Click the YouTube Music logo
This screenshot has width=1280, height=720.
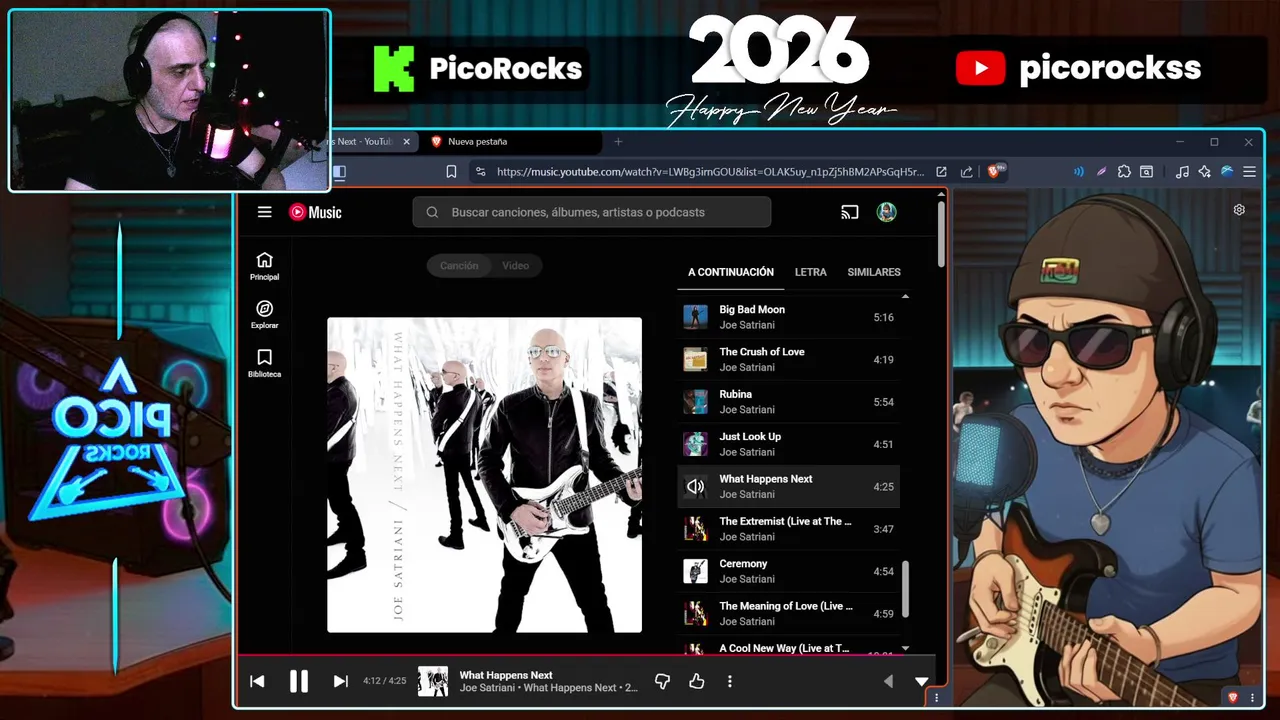(x=315, y=212)
